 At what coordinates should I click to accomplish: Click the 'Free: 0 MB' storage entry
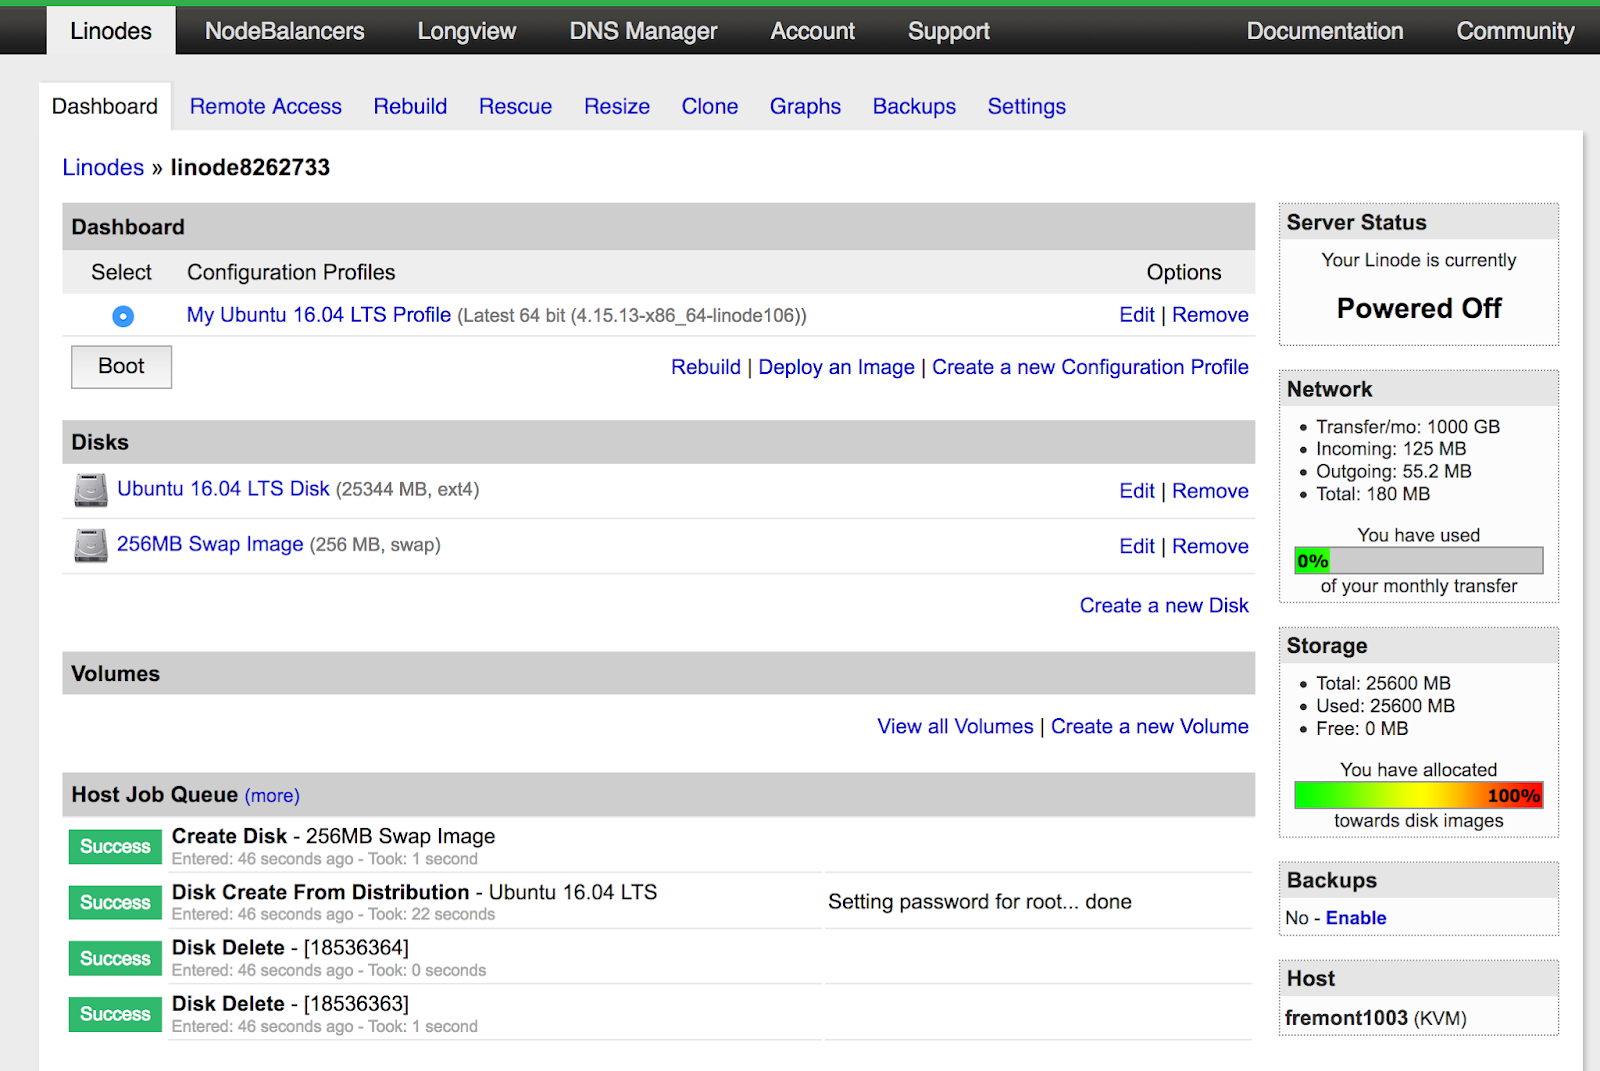point(1362,729)
